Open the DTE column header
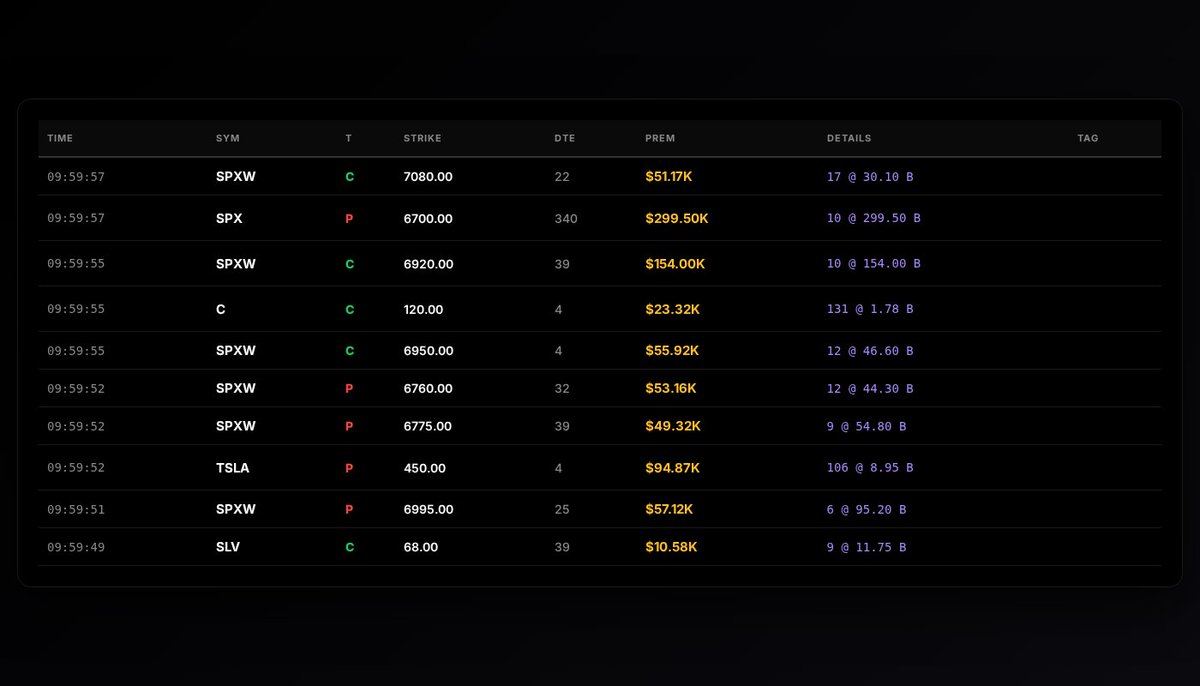This screenshot has height=686, width=1200. click(x=565, y=138)
